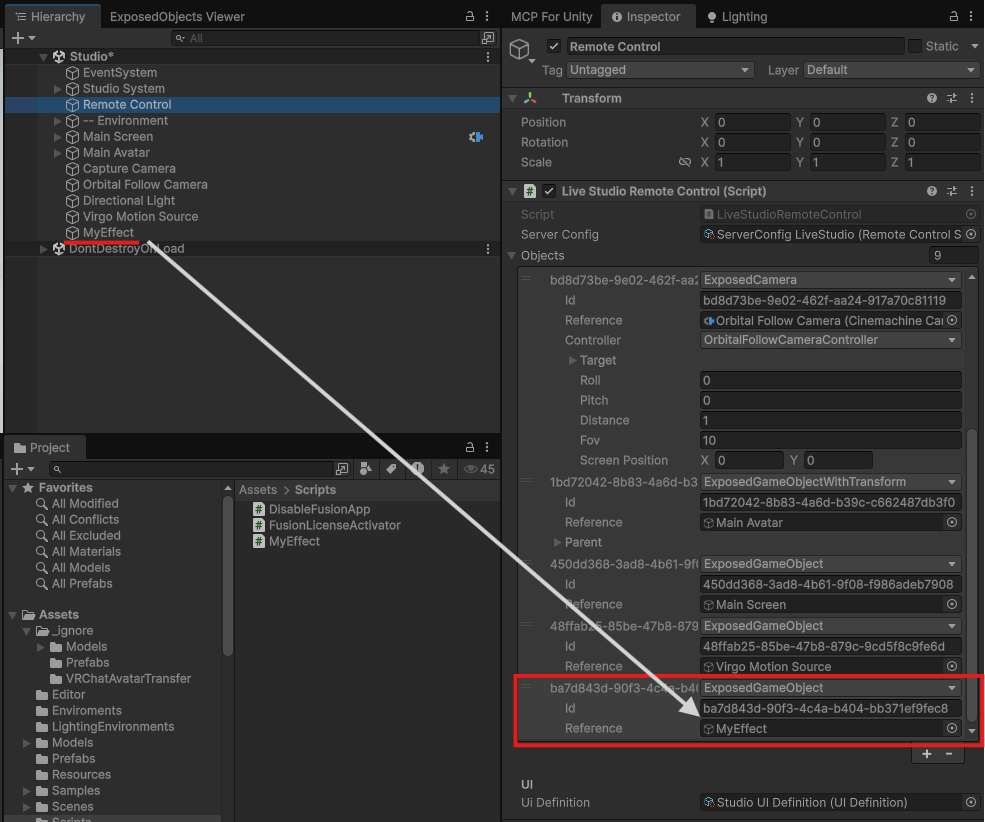The width and height of the screenshot is (985, 822).
Task: Open Scripts breadcrumb in Project path
Action: point(315,490)
